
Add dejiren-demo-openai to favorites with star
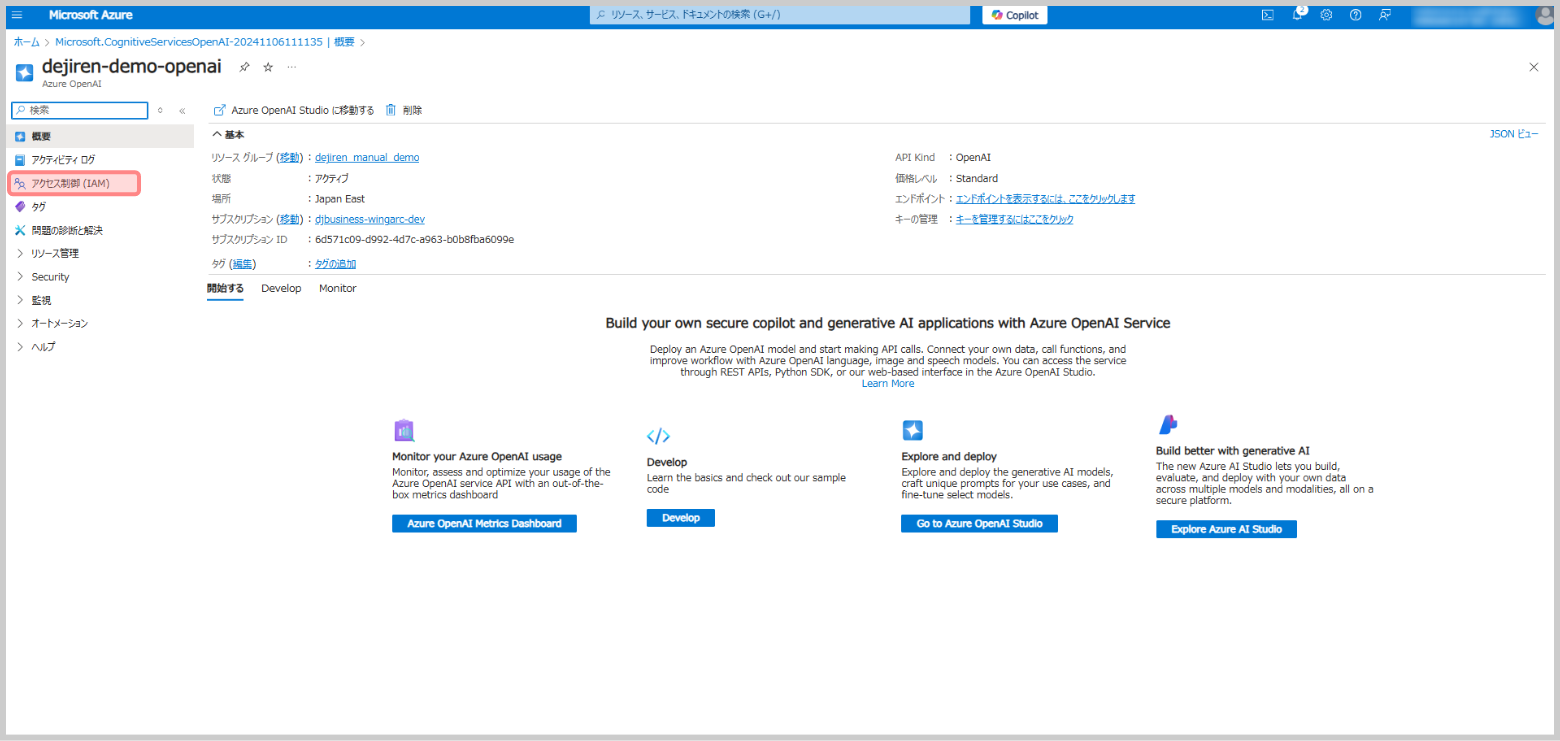(x=268, y=67)
